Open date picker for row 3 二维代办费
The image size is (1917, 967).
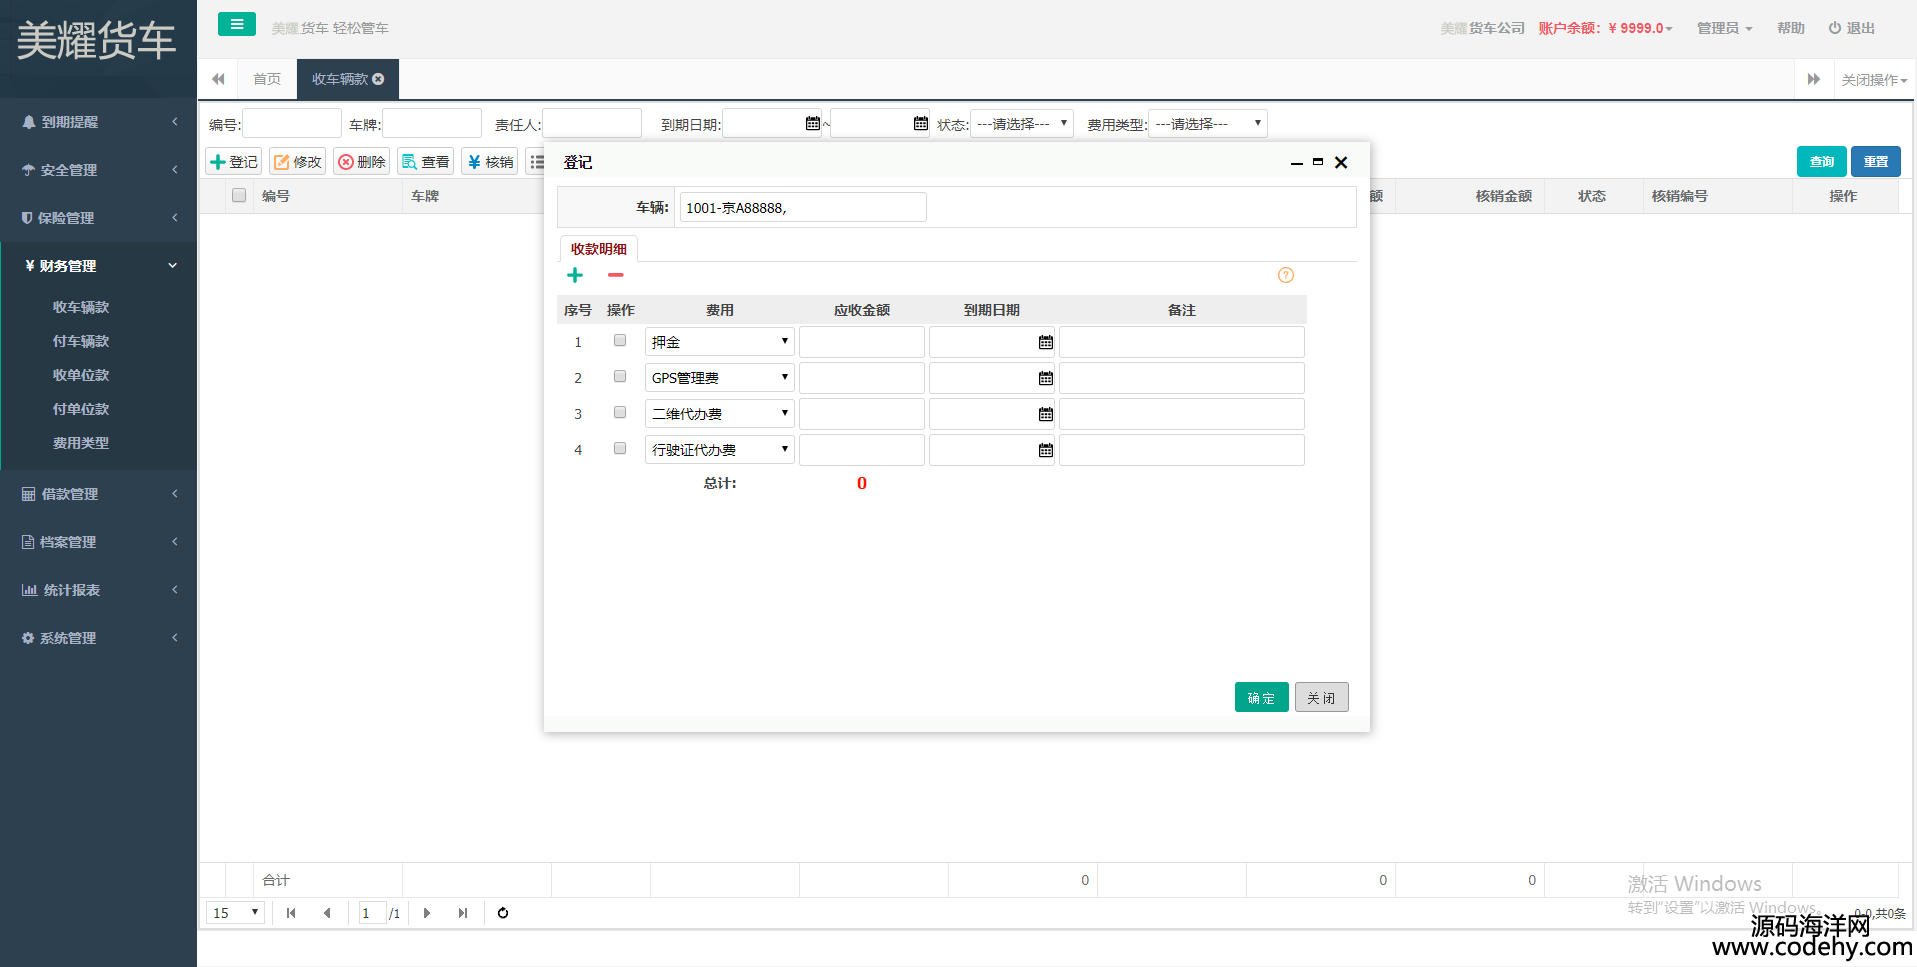(1046, 414)
